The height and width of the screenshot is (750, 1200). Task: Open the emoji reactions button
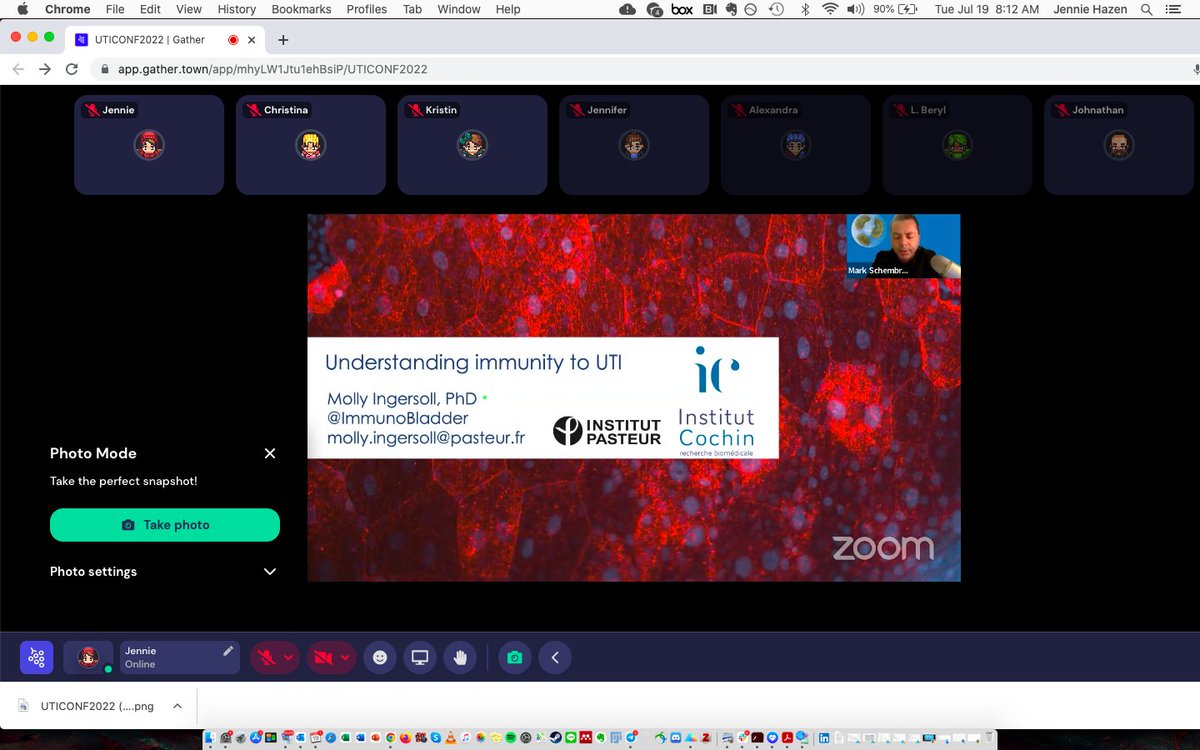pos(380,657)
